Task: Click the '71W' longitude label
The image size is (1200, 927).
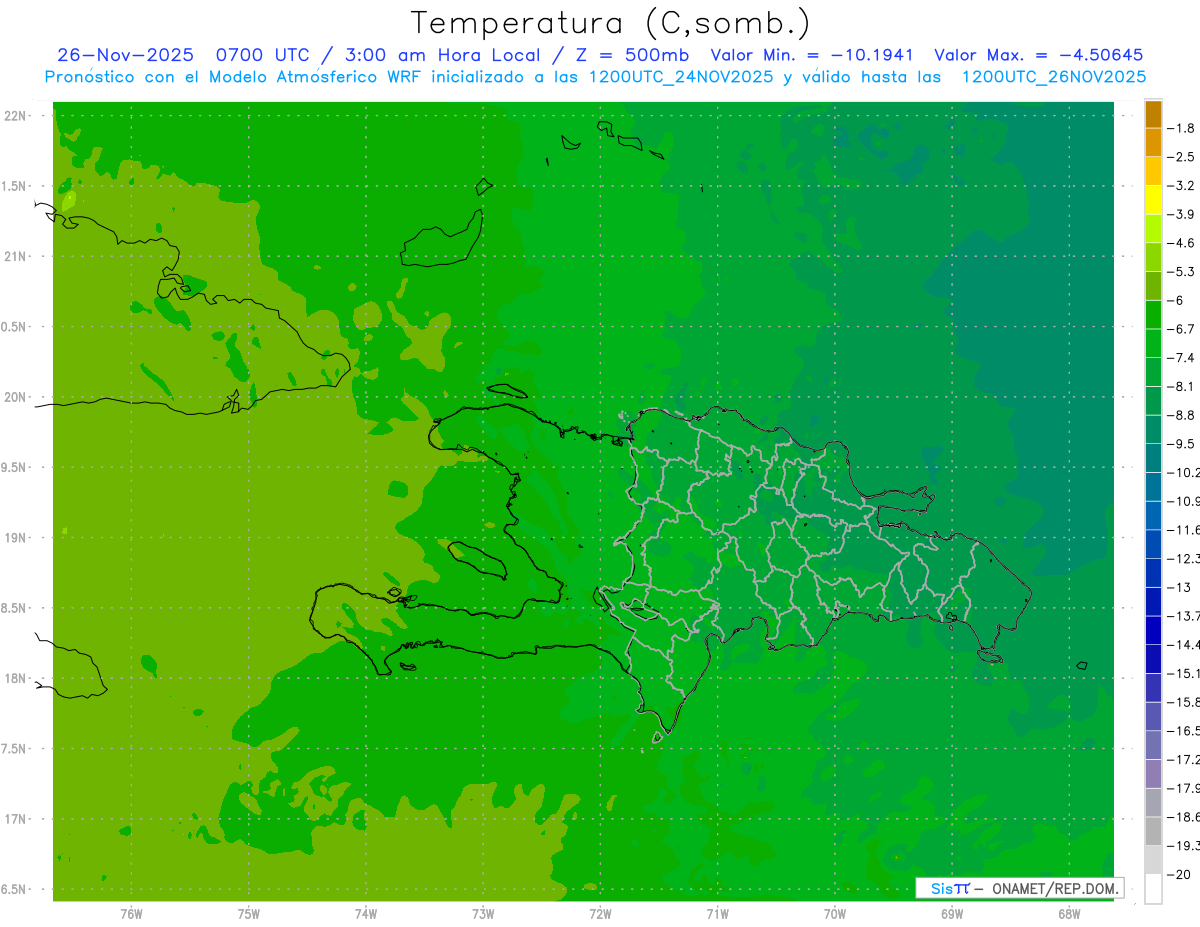Action: point(717,913)
